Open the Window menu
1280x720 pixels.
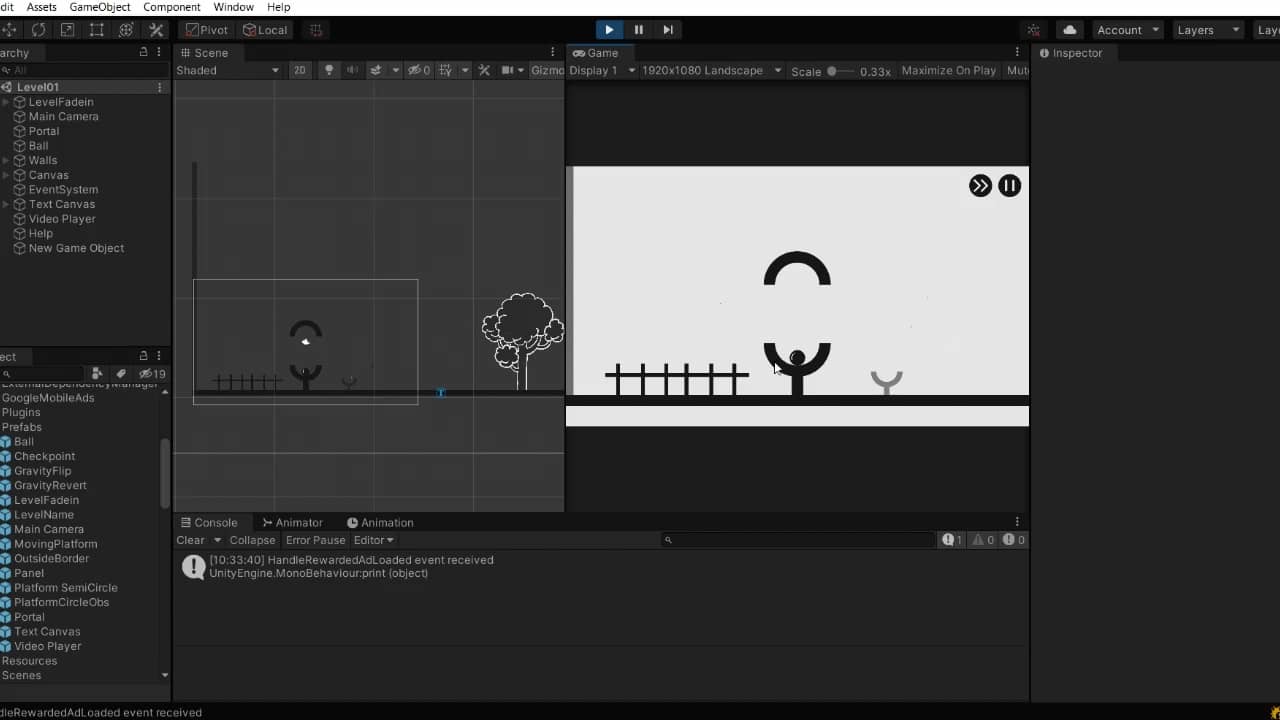point(233,7)
